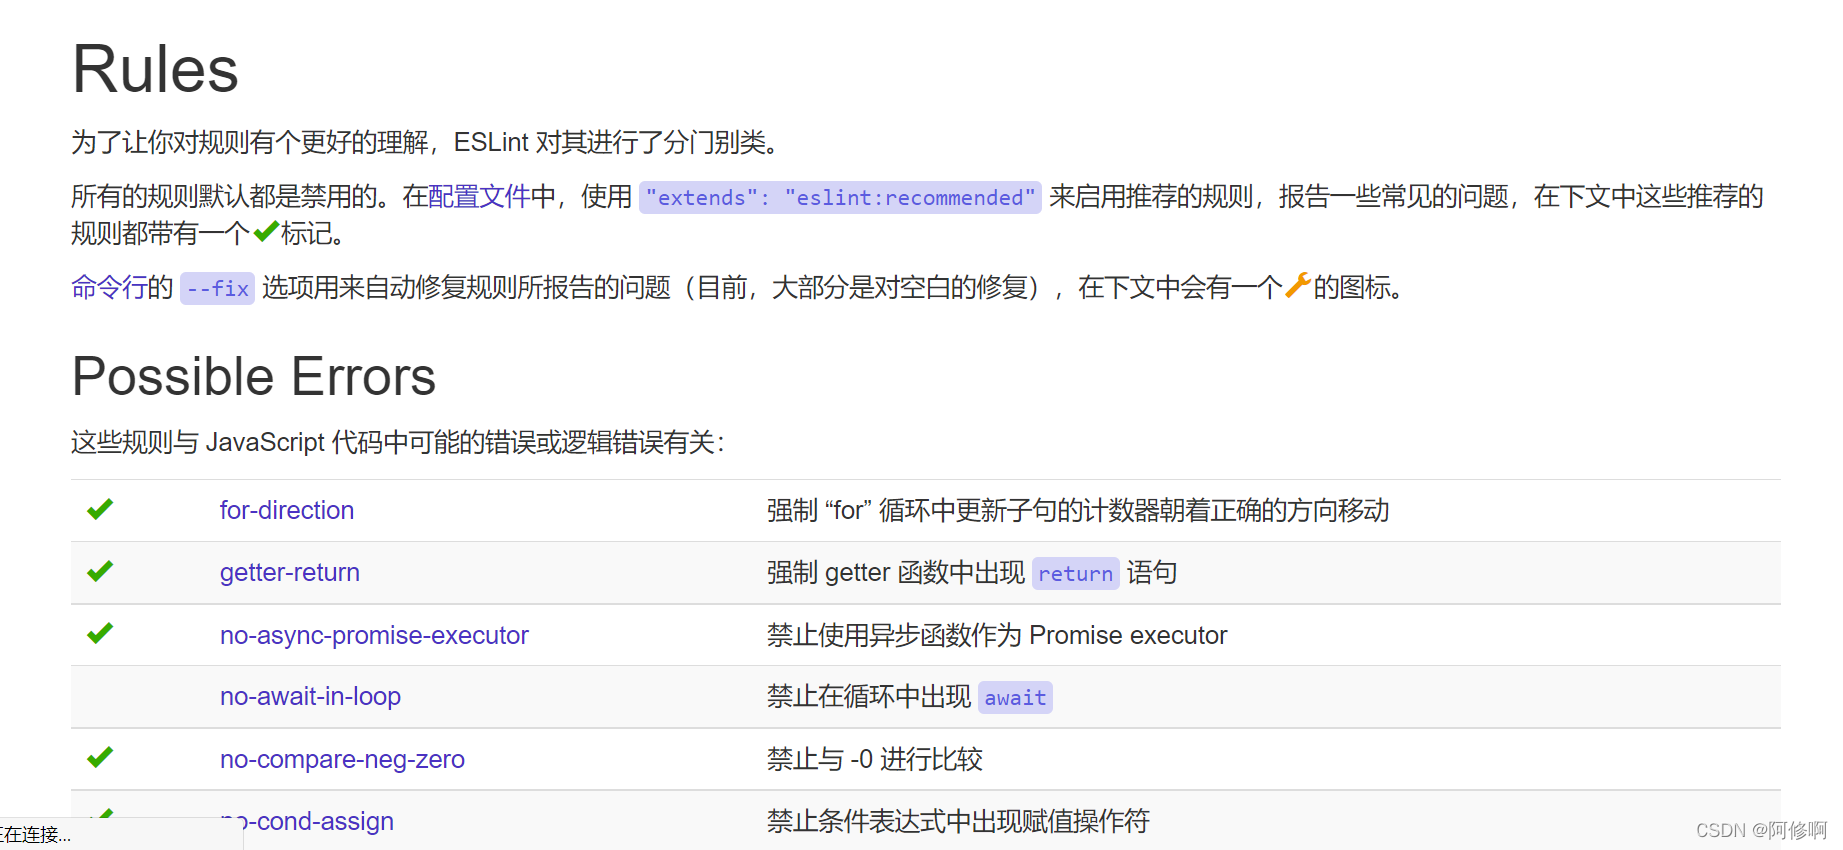The image size is (1843, 850).
Task: Click the checkmark icon beside no-async-promise-executor
Action: (100, 634)
